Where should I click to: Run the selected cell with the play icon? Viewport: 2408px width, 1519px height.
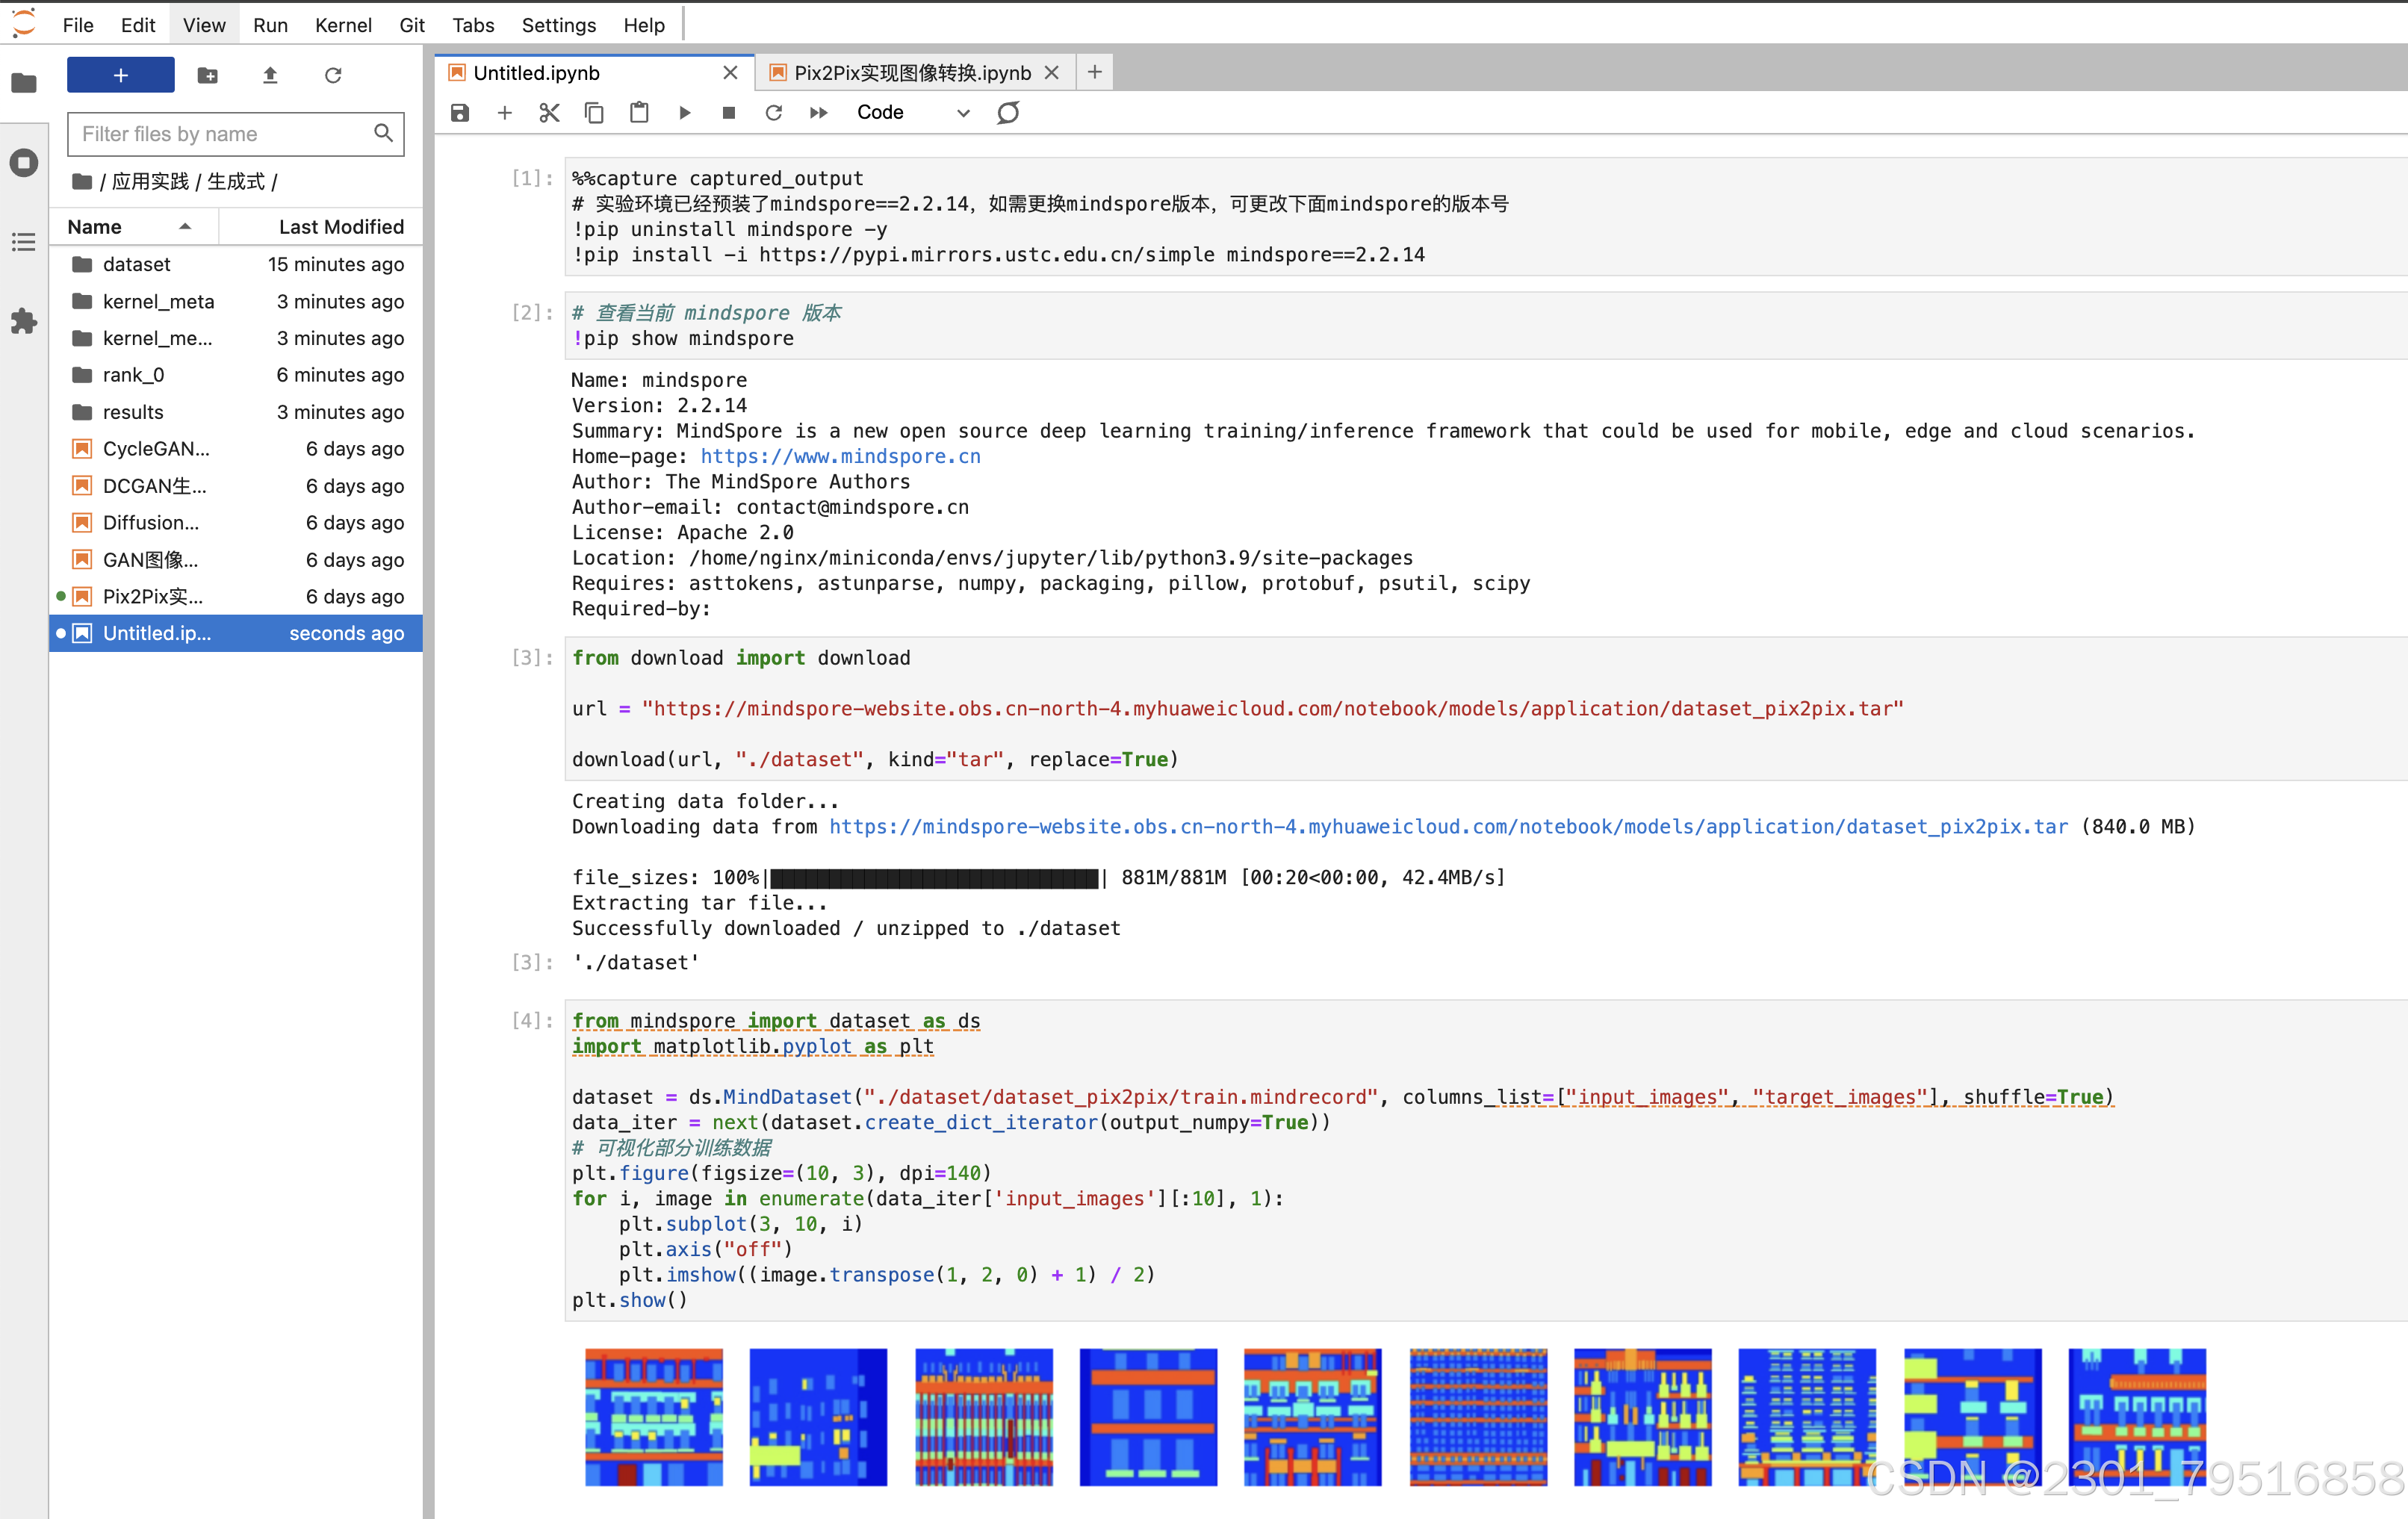click(685, 113)
